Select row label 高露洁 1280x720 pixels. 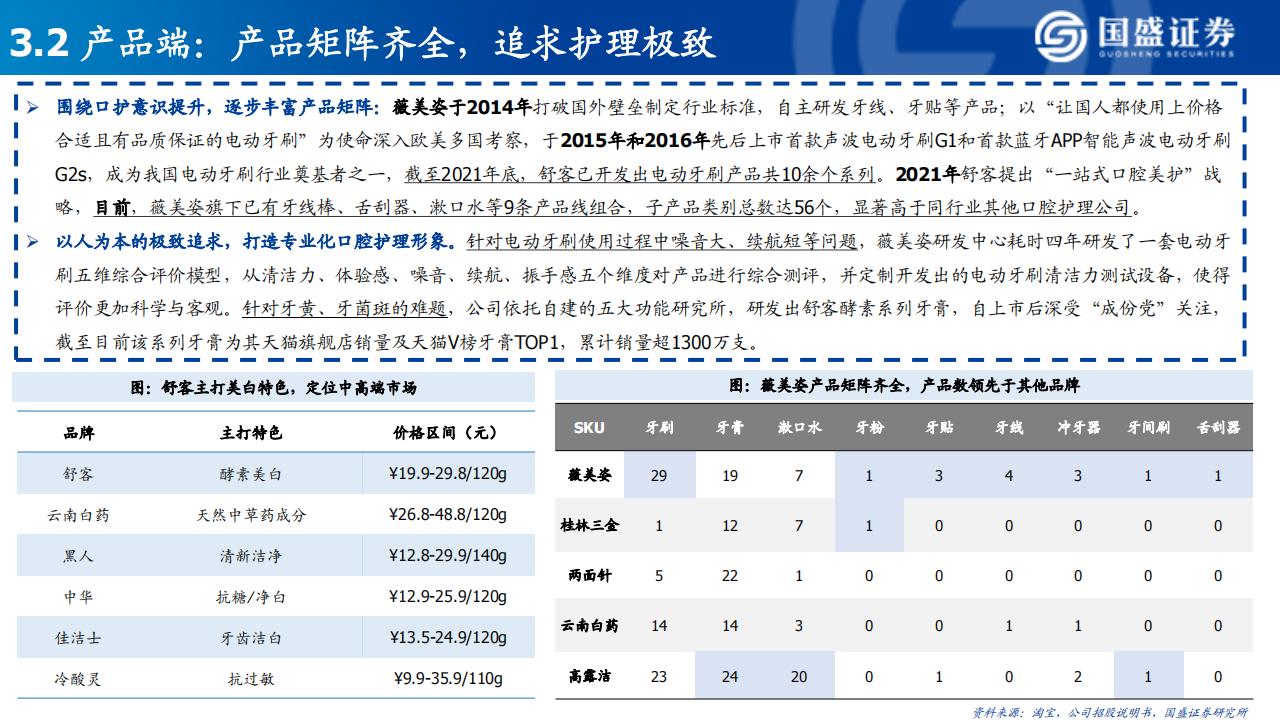(x=589, y=675)
